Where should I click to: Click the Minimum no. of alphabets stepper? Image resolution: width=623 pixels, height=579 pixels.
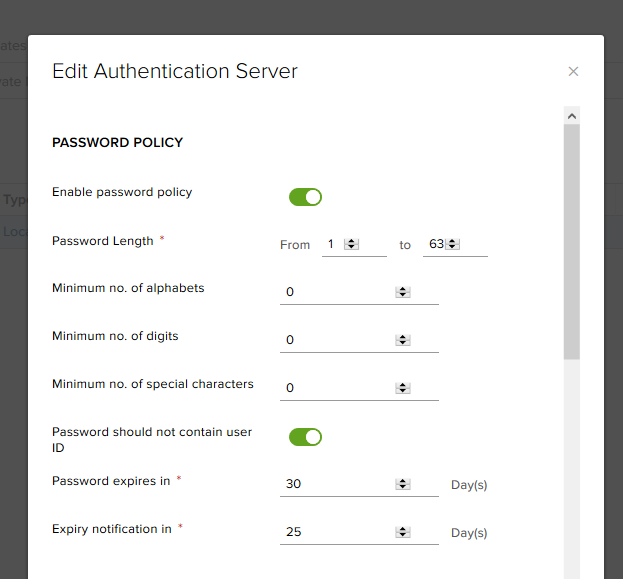[x=403, y=292]
